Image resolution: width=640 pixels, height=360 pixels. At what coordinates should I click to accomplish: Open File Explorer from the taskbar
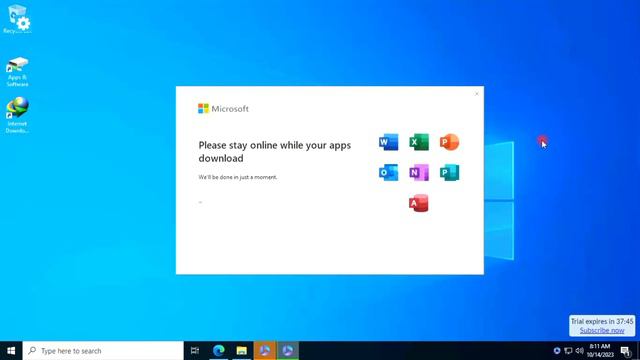[x=242, y=351]
